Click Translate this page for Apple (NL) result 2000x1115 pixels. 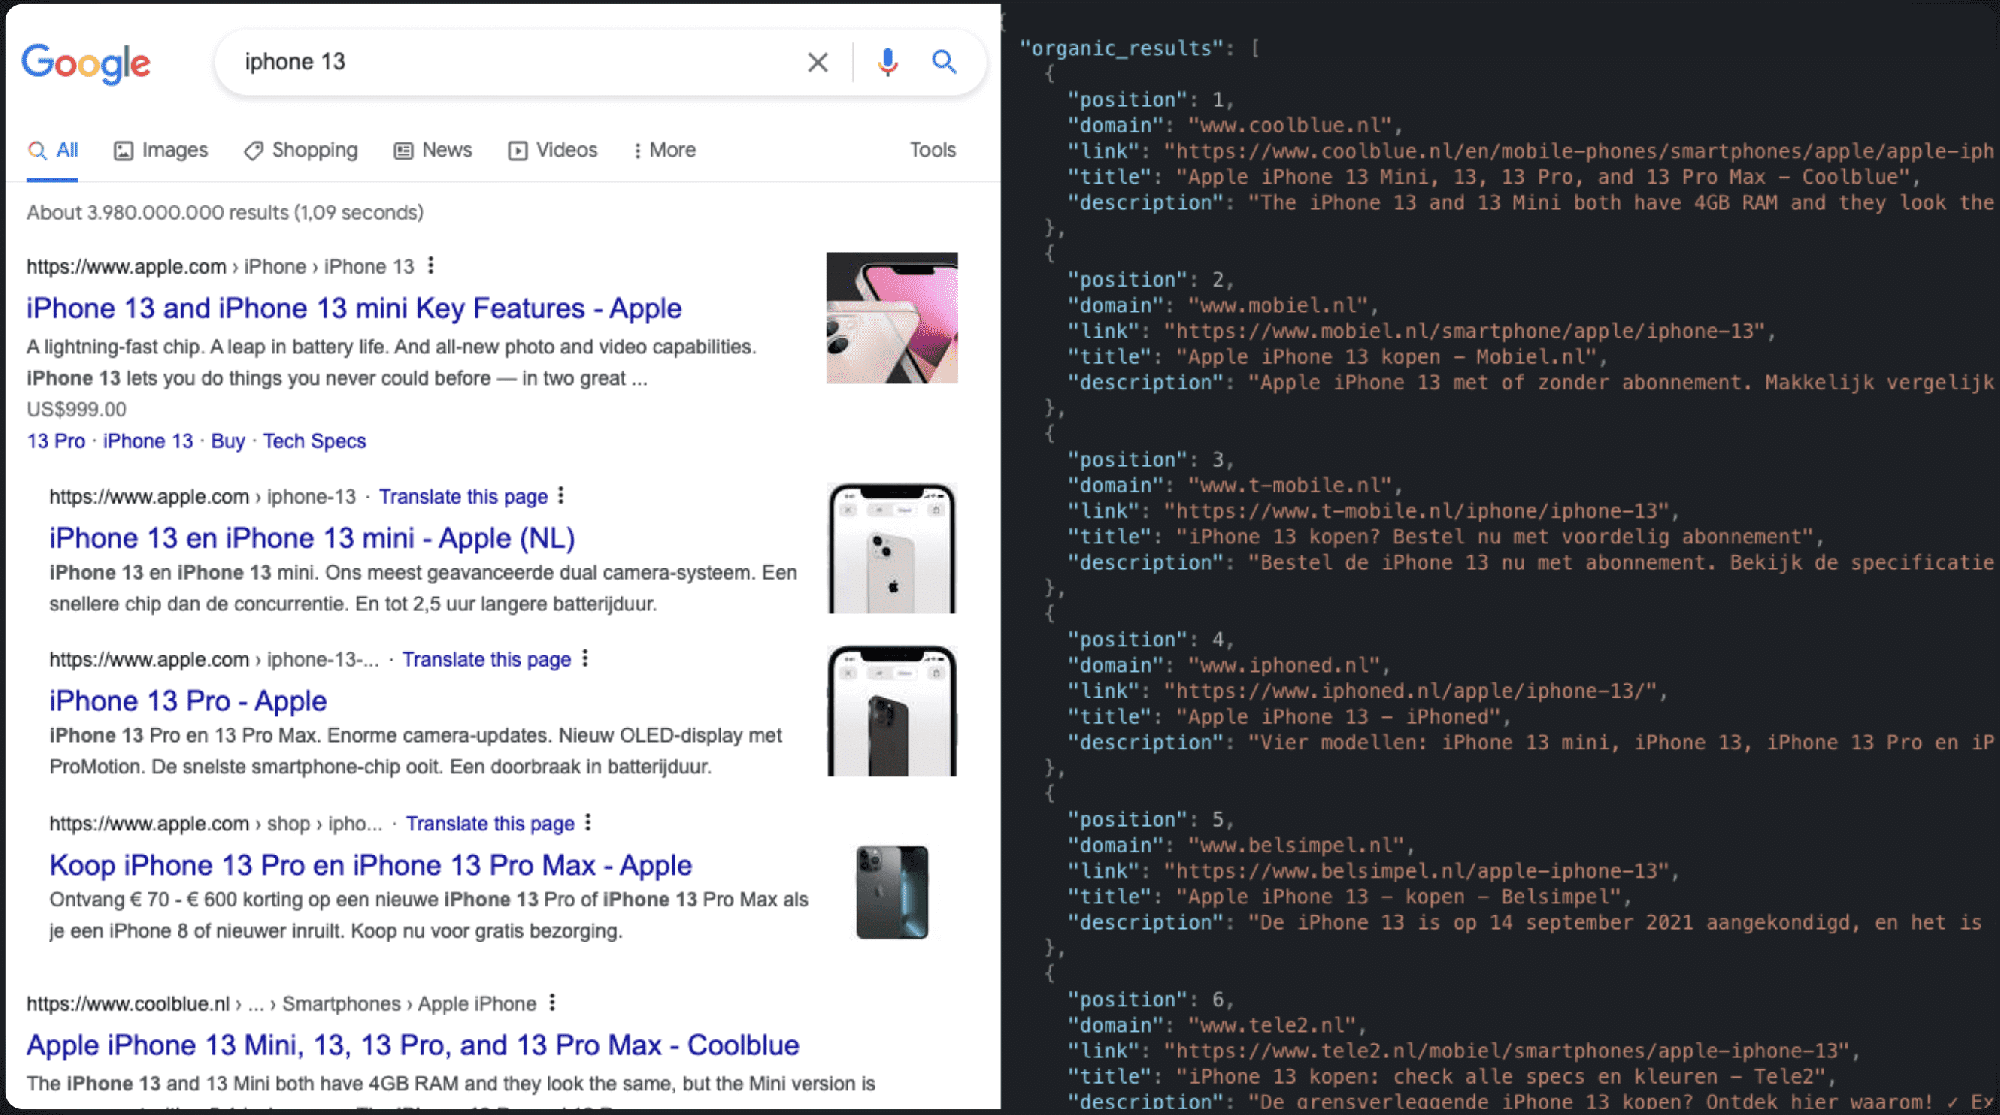tap(463, 497)
